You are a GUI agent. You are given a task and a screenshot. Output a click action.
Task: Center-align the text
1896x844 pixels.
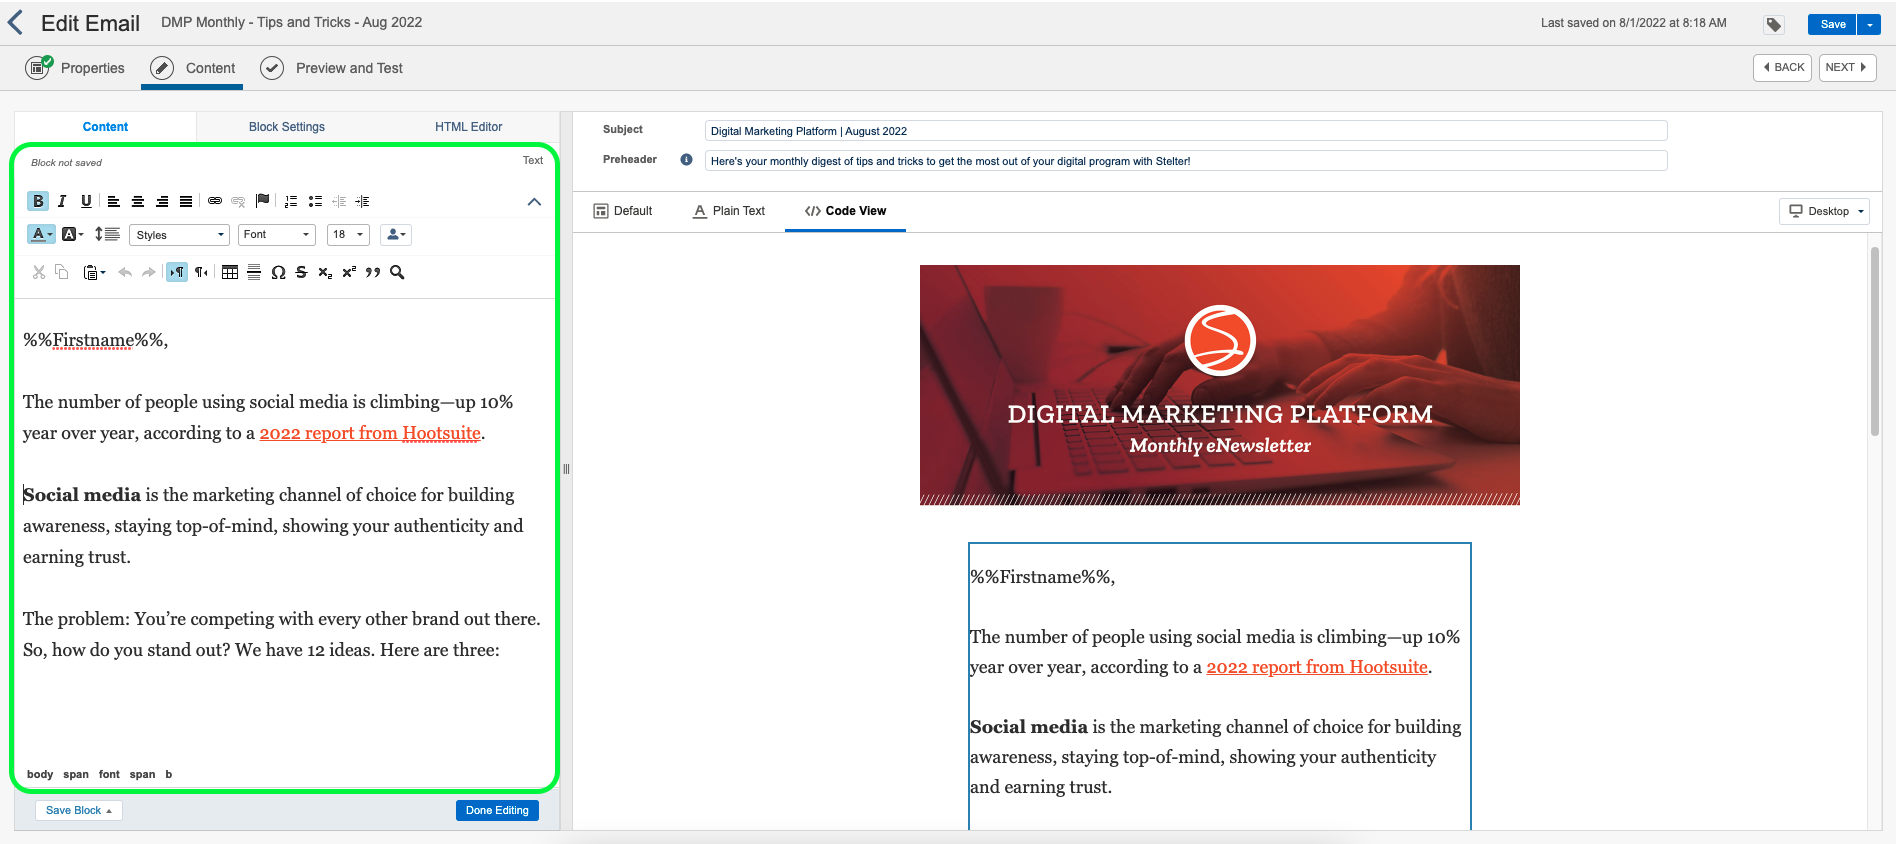tap(138, 201)
